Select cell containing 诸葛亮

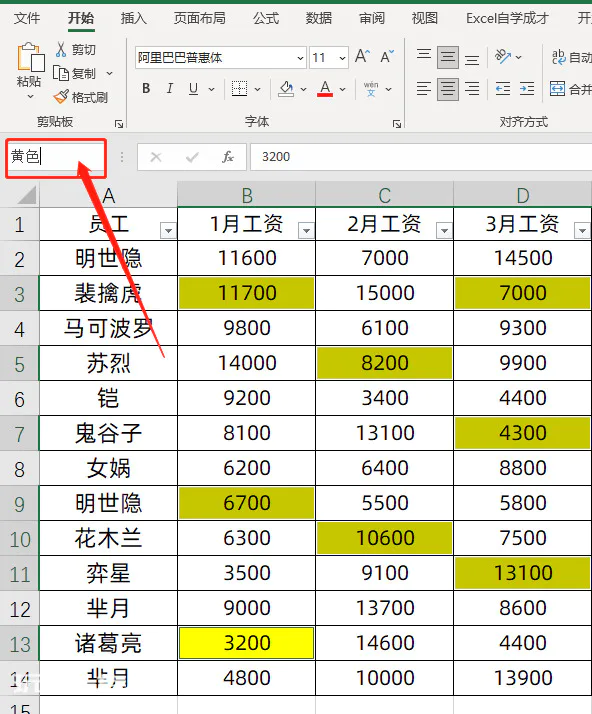coord(108,643)
